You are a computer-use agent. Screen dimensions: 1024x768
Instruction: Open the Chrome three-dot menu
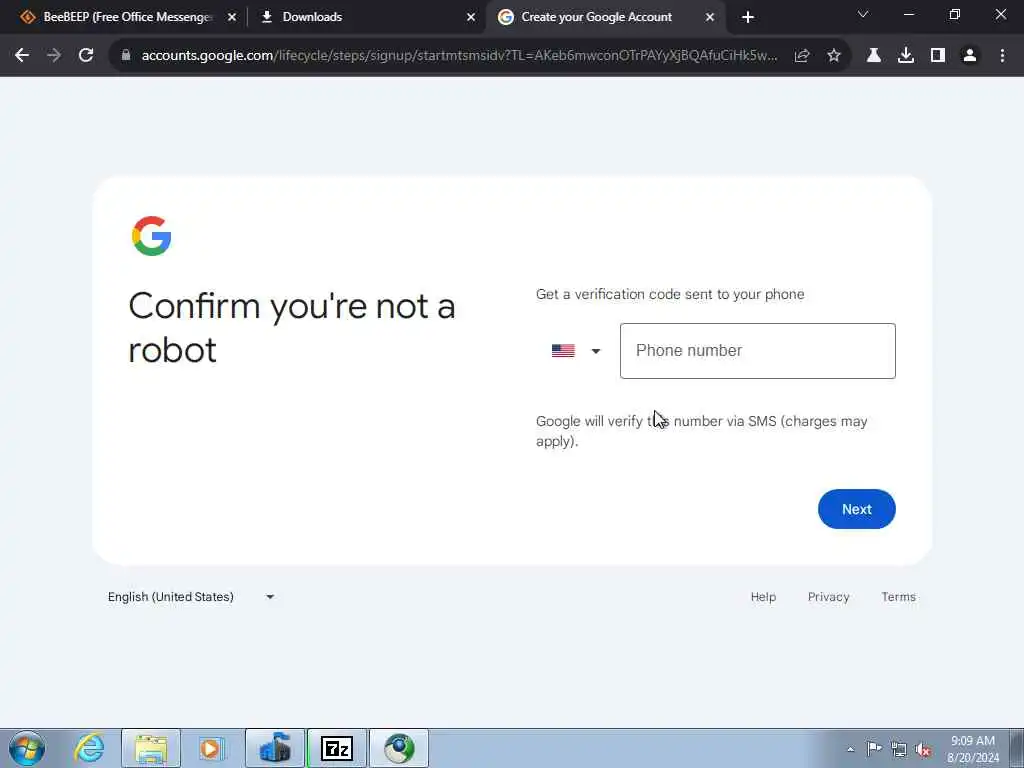(1002, 56)
